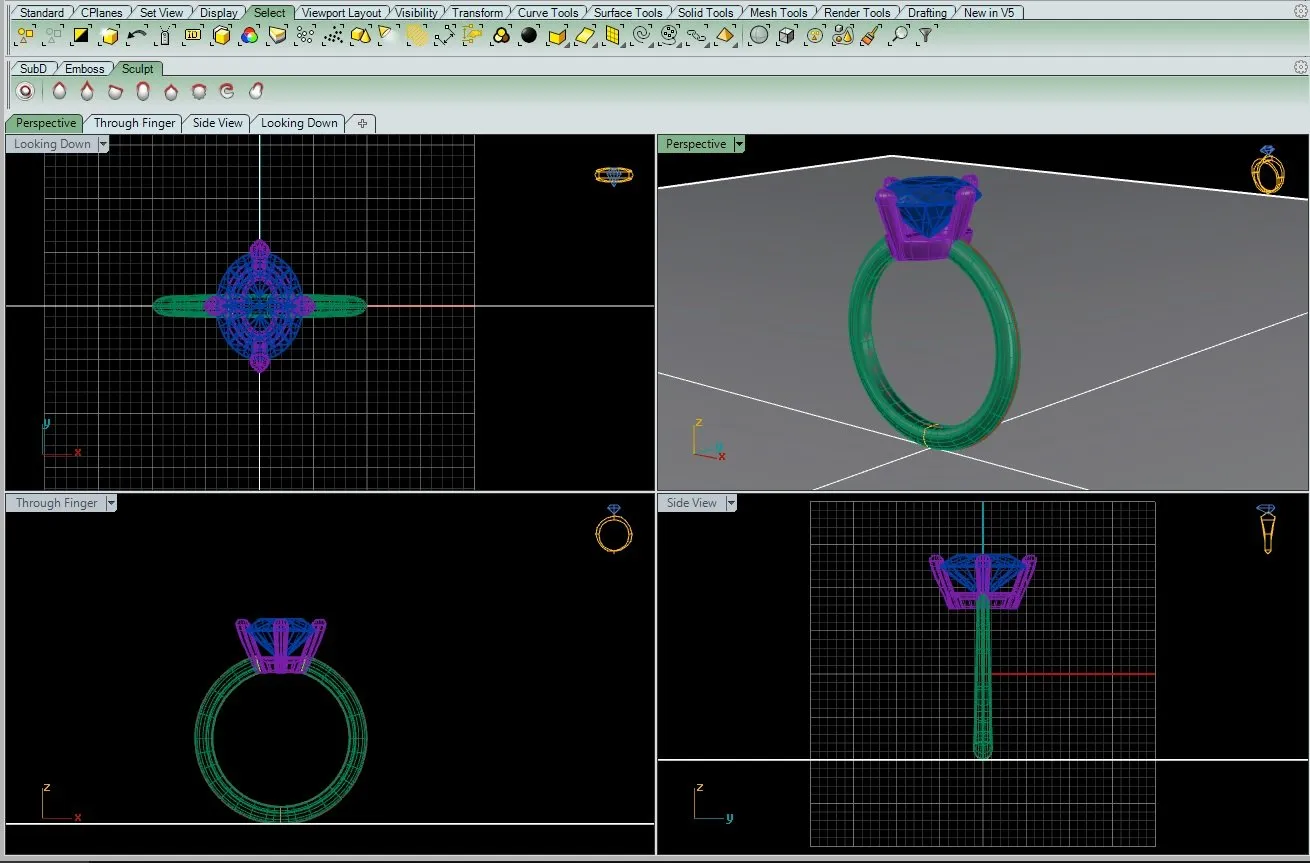Open the Surface Tools tab
1310x863 pixels.
tap(628, 13)
